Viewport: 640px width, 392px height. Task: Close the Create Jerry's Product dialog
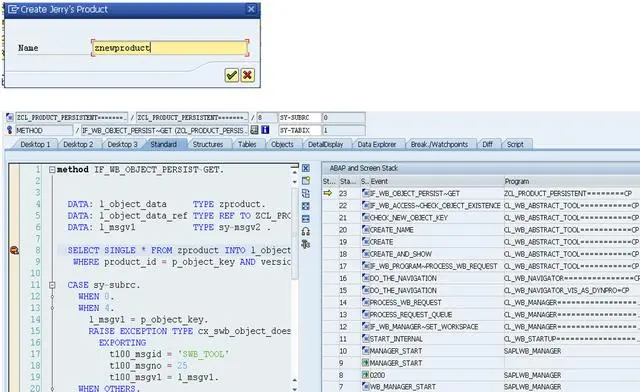click(251, 9)
